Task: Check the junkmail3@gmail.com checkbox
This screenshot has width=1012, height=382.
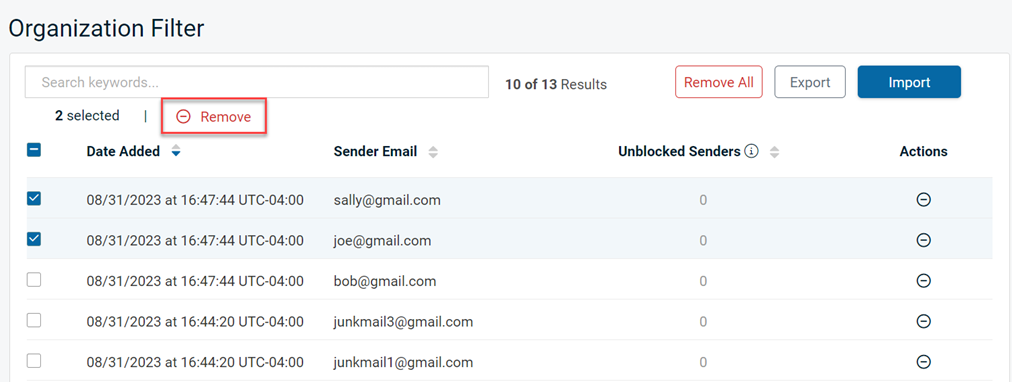Action: click(x=34, y=320)
